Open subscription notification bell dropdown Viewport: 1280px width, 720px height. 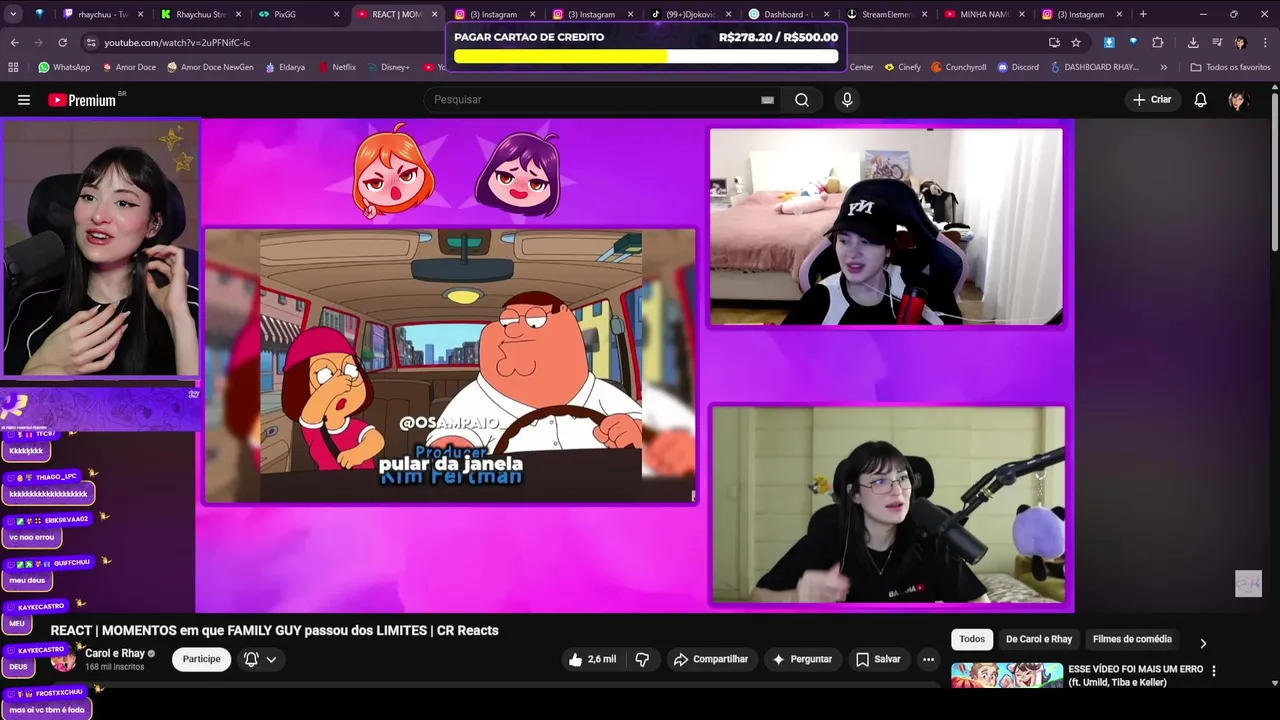click(x=260, y=659)
